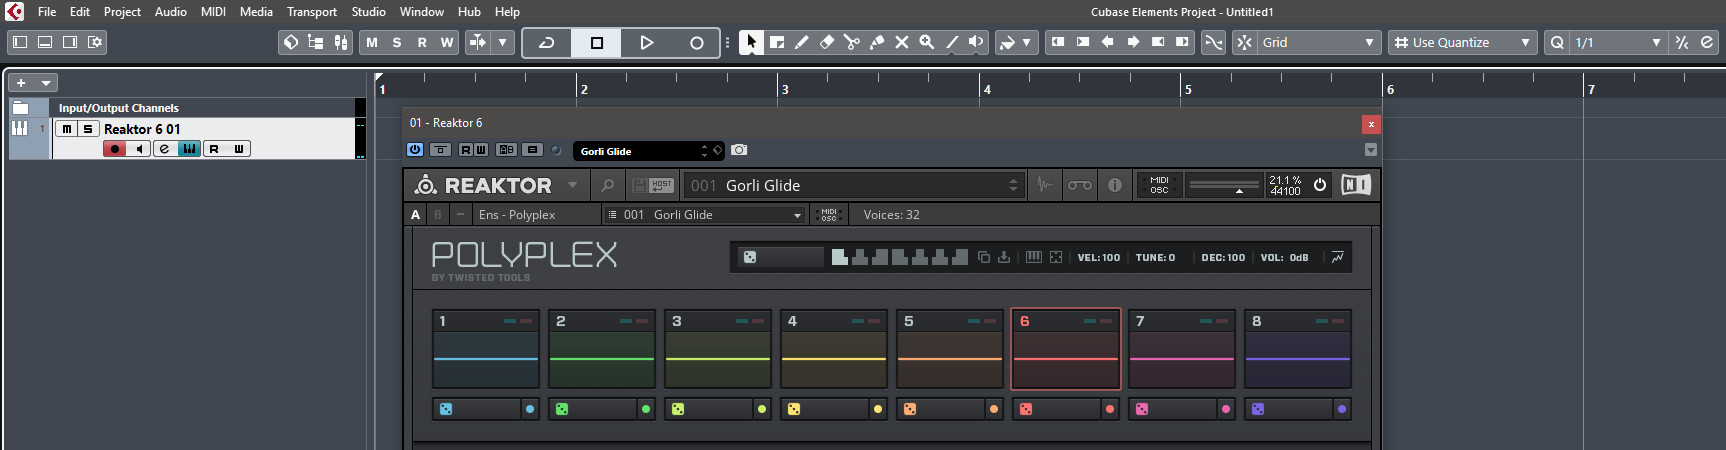Select the Play speaker tool
The height and width of the screenshot is (450, 1726).
(977, 42)
